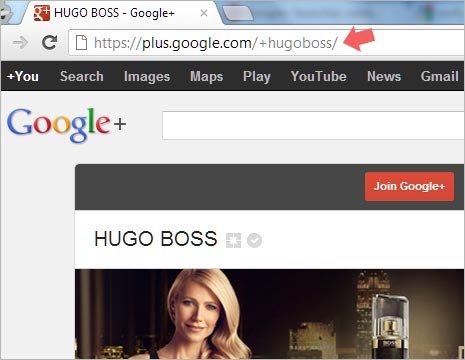Open Maps from the Google bar
Screen dimensions: 465x360
207,77
